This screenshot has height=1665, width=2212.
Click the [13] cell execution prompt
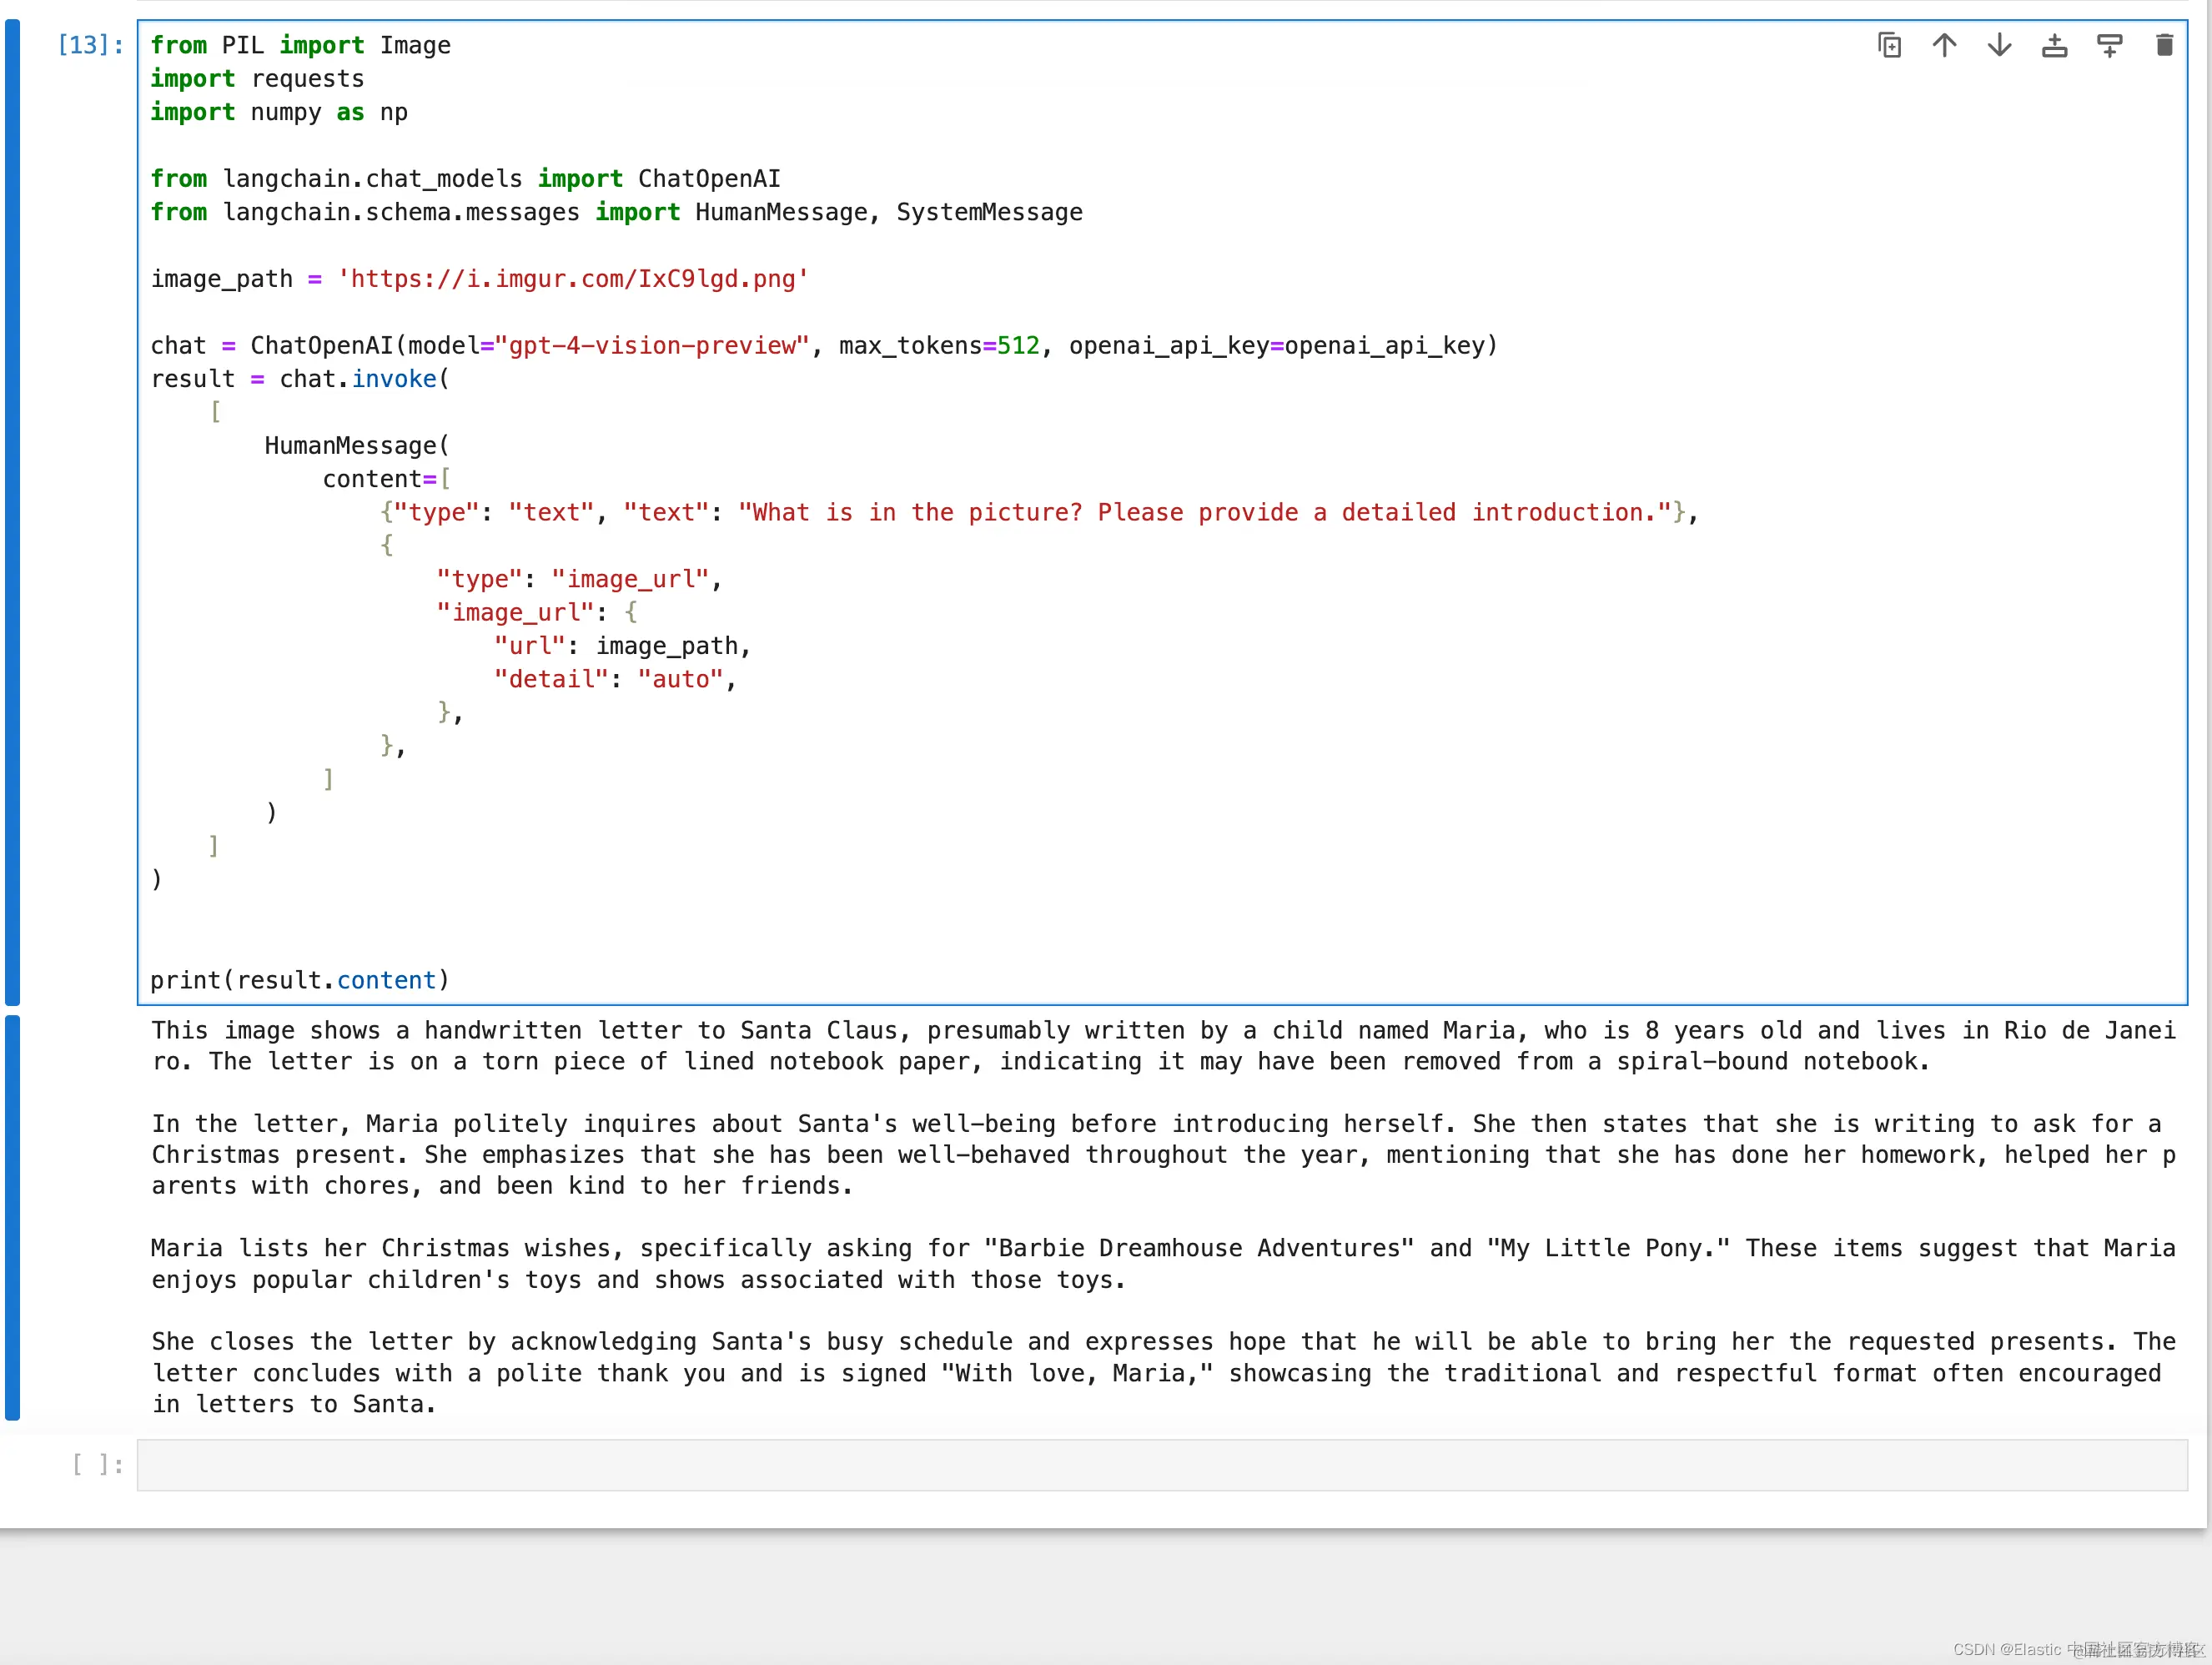(x=90, y=45)
